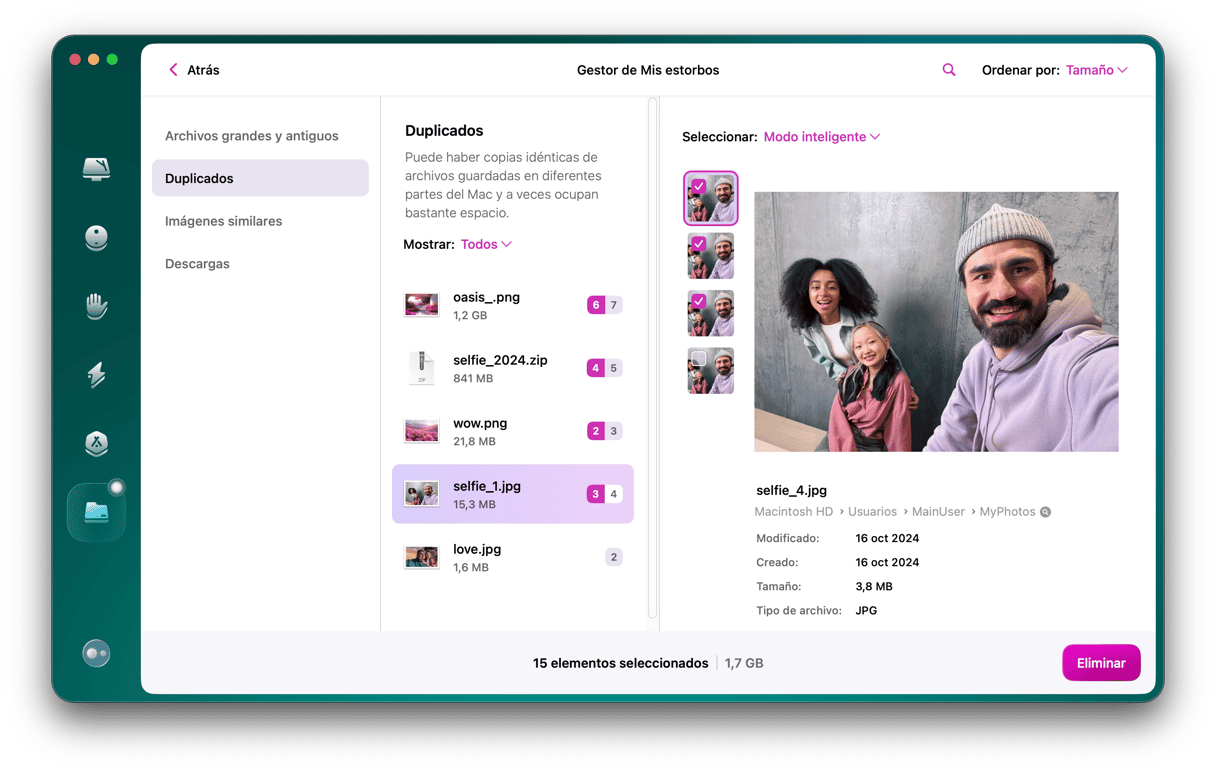Click the 15 elementos seleccionados text
1216x771 pixels.
click(x=620, y=663)
